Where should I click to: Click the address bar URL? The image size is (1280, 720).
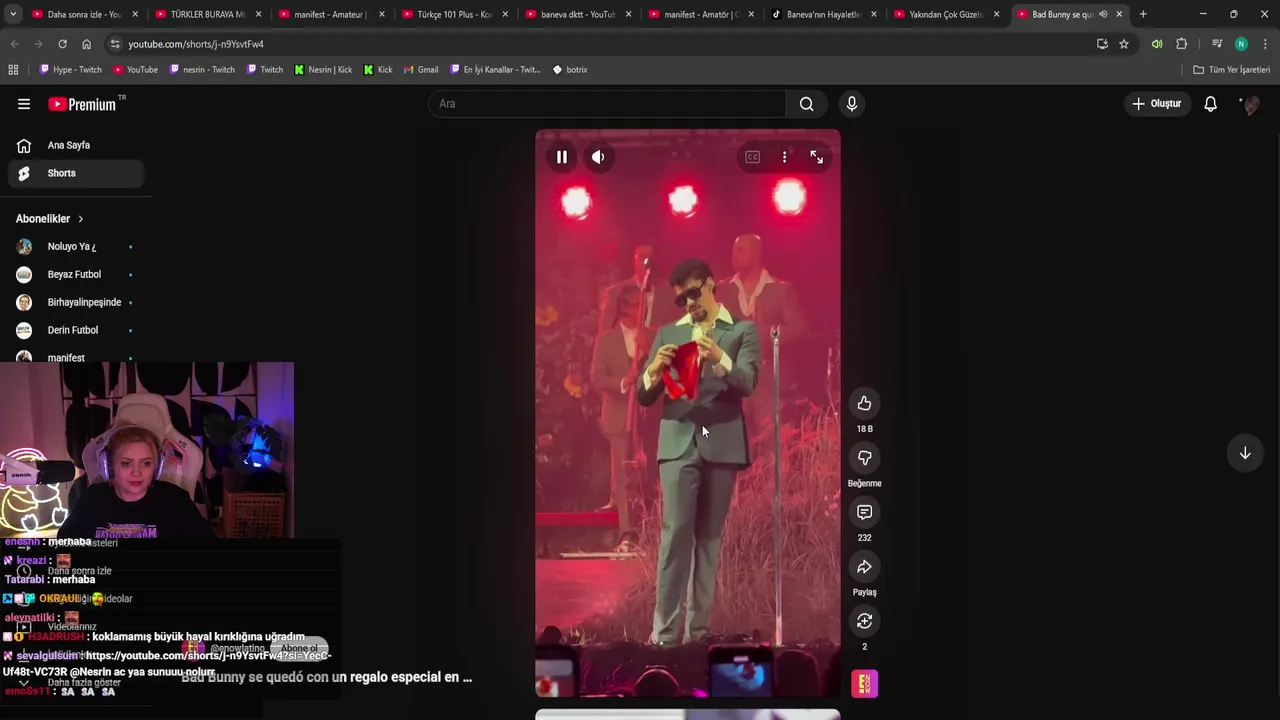tap(196, 44)
